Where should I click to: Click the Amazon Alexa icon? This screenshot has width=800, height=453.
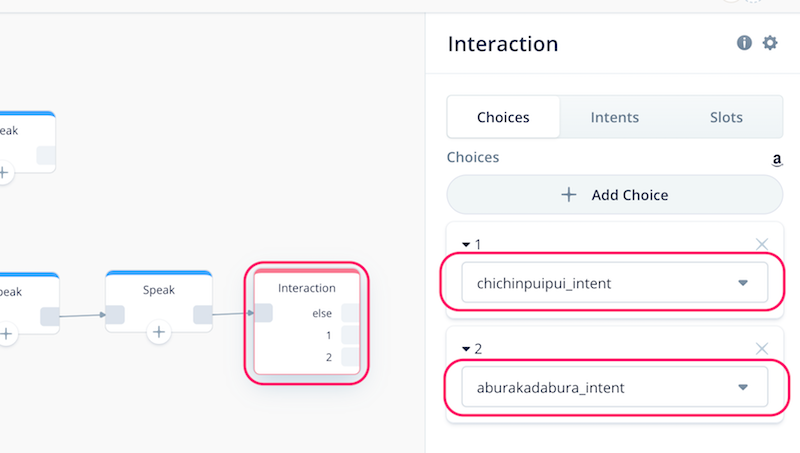[x=777, y=160]
